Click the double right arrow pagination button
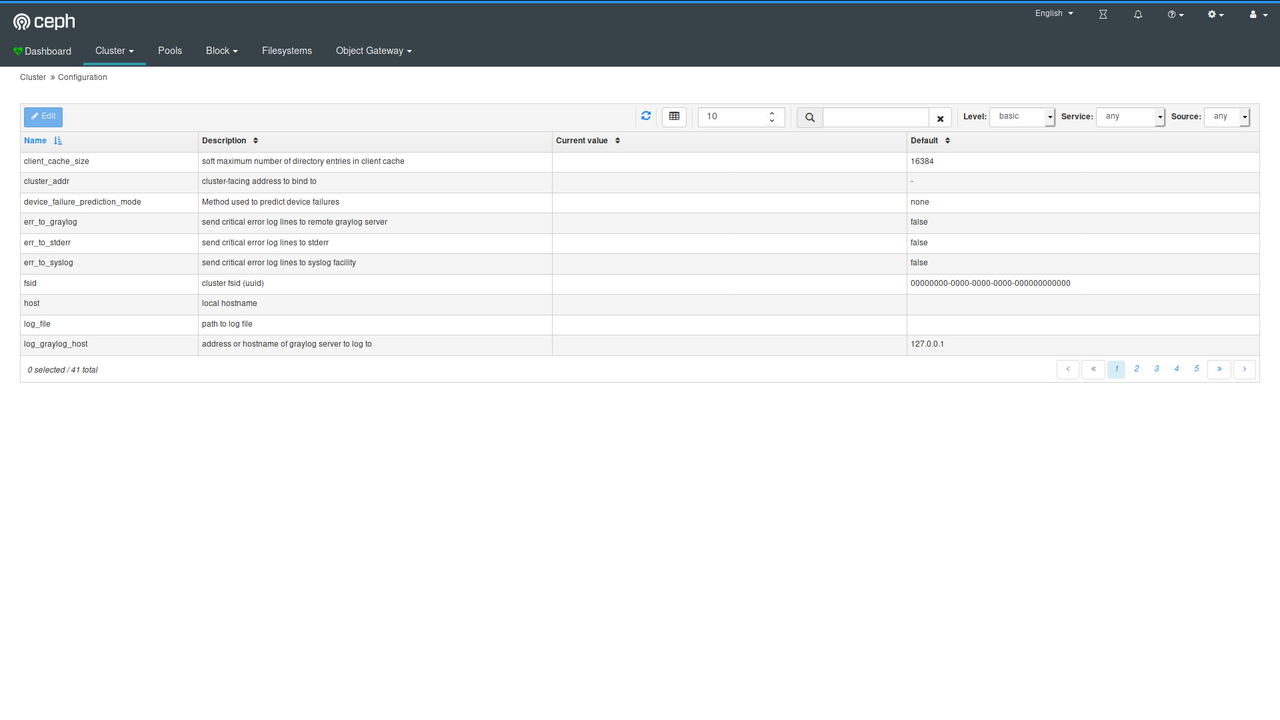This screenshot has width=1280, height=720. click(1219, 369)
